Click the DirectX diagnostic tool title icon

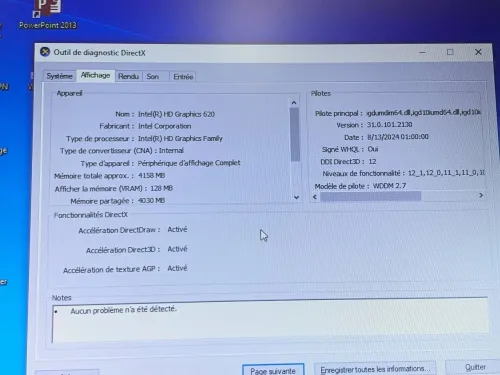pos(45,52)
